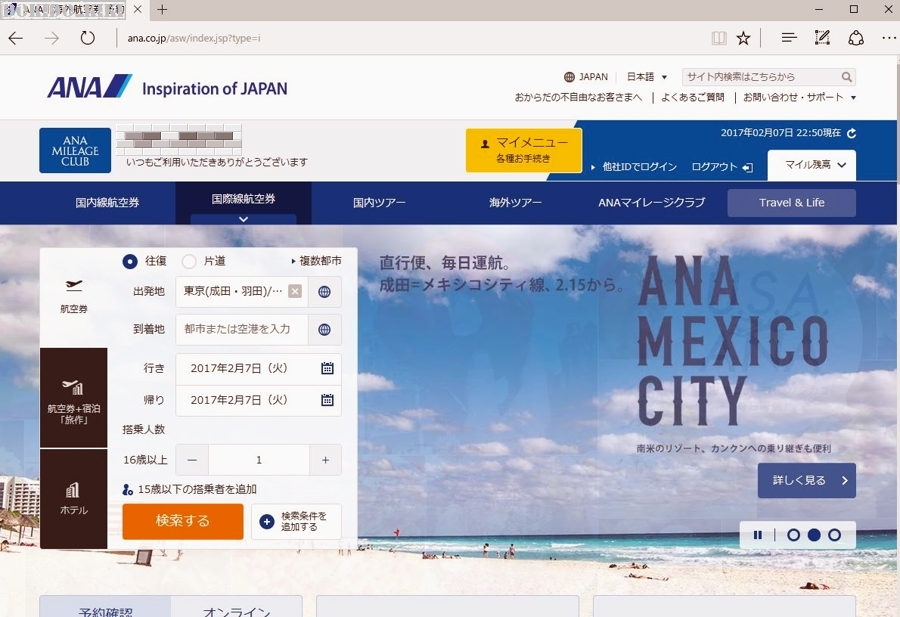
Task: Open the browser Hub icon
Action: pos(789,38)
